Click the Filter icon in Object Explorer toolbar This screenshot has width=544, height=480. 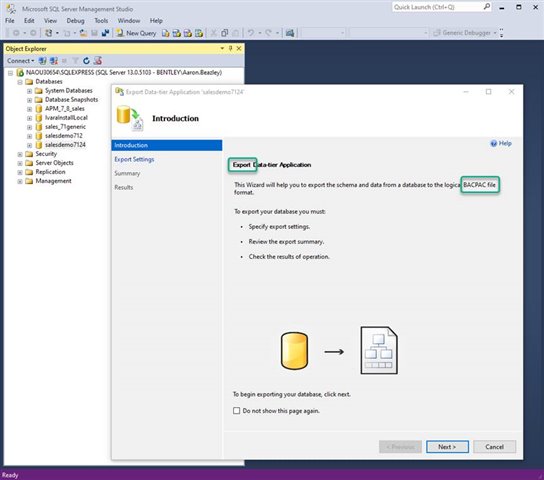point(76,61)
